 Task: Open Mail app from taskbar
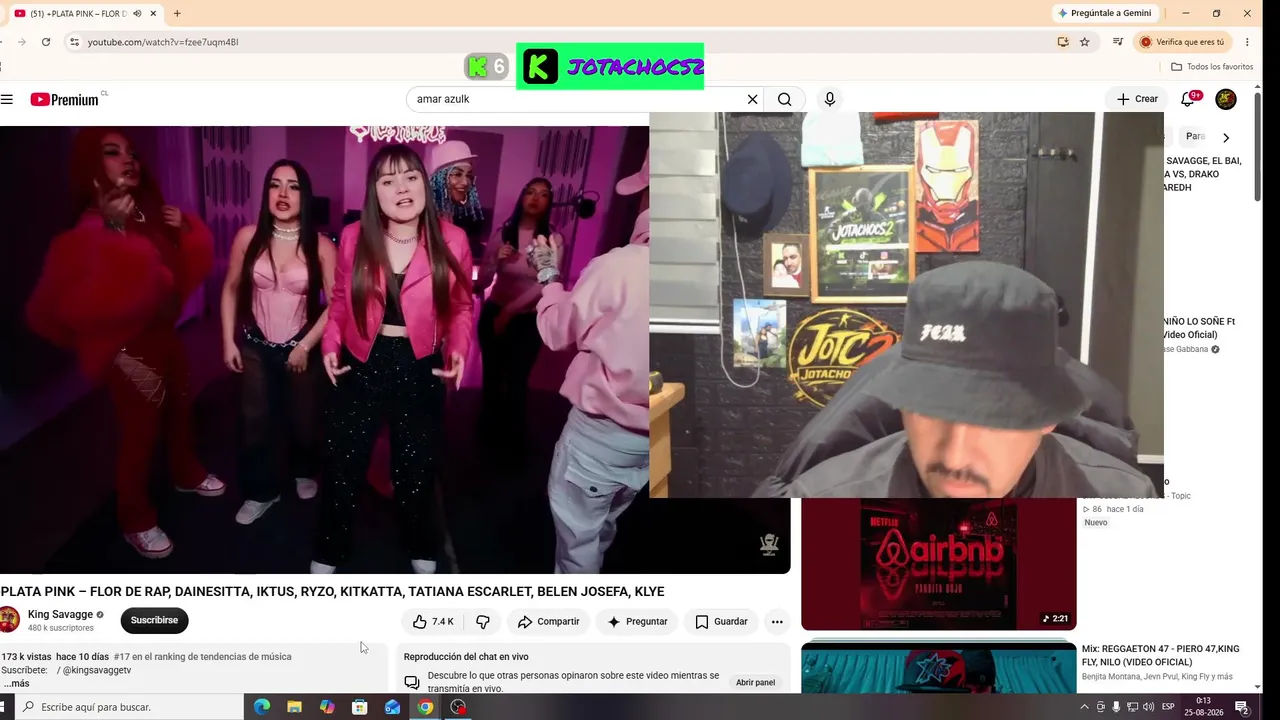pos(392,707)
